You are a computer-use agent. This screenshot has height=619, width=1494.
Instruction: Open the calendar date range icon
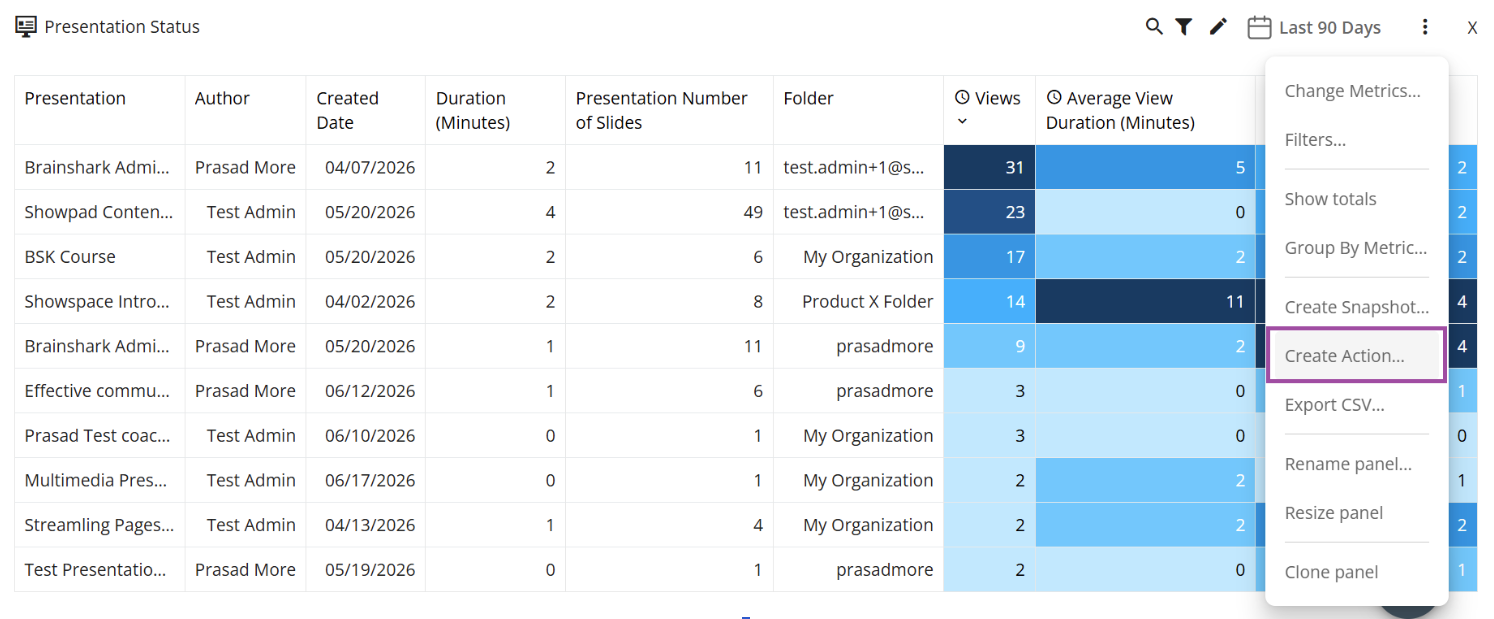click(x=1259, y=28)
